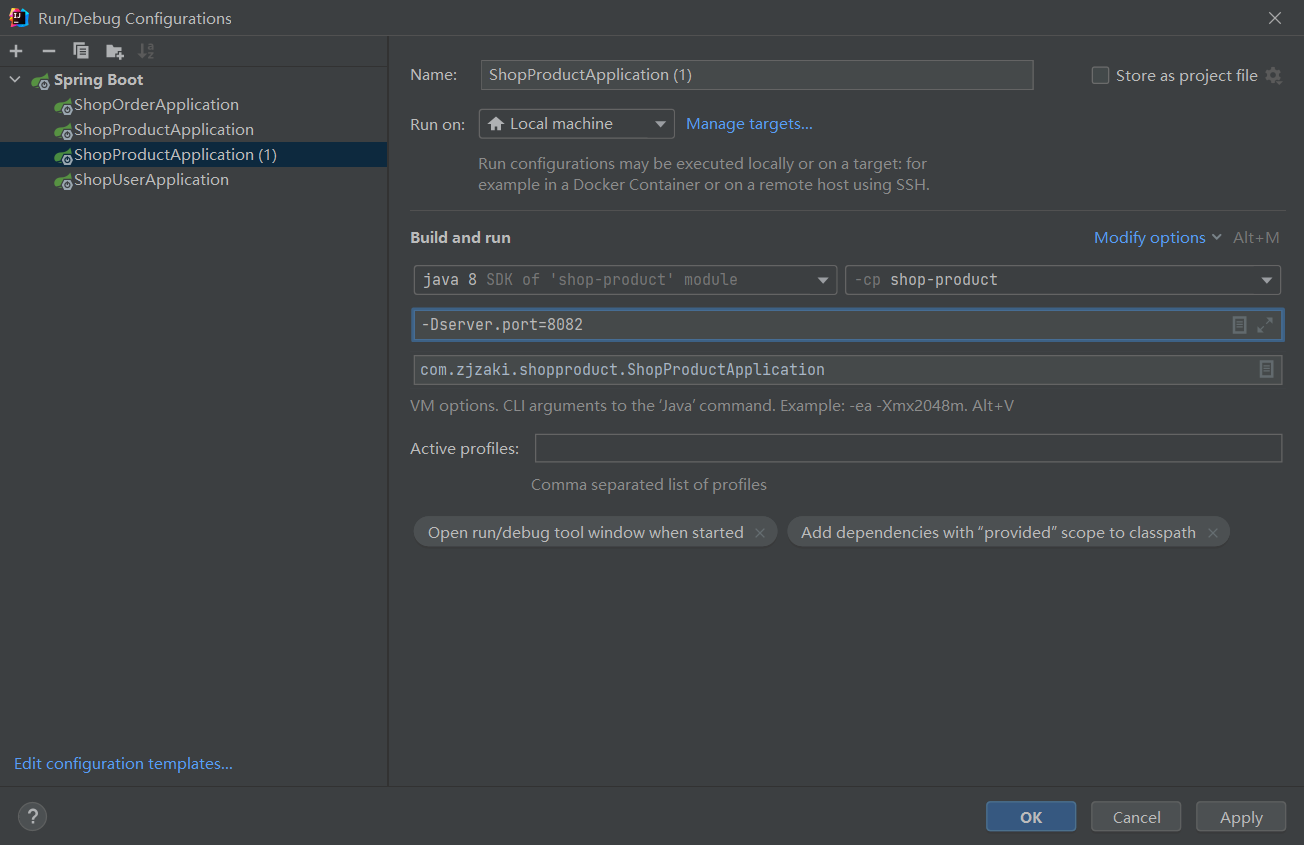This screenshot has width=1304, height=845.
Task: Select ShopOrderApplication configuration
Action: [156, 105]
